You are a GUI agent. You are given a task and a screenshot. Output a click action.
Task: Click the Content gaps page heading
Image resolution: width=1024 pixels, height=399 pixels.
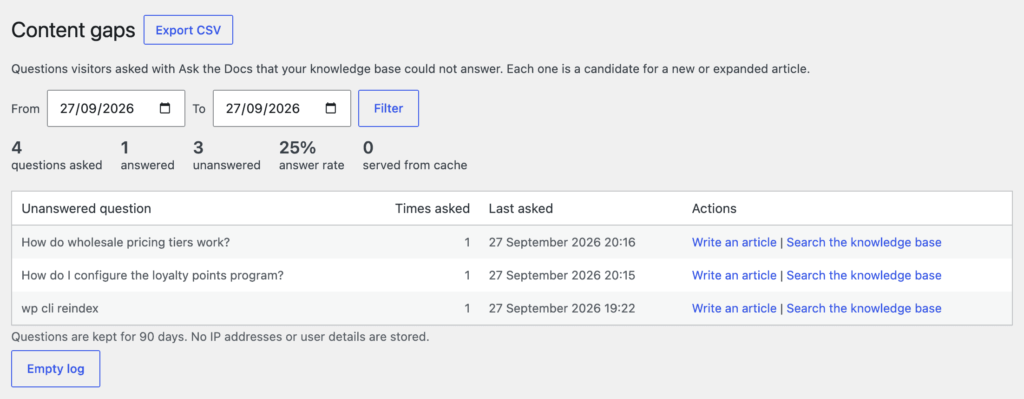(73, 30)
